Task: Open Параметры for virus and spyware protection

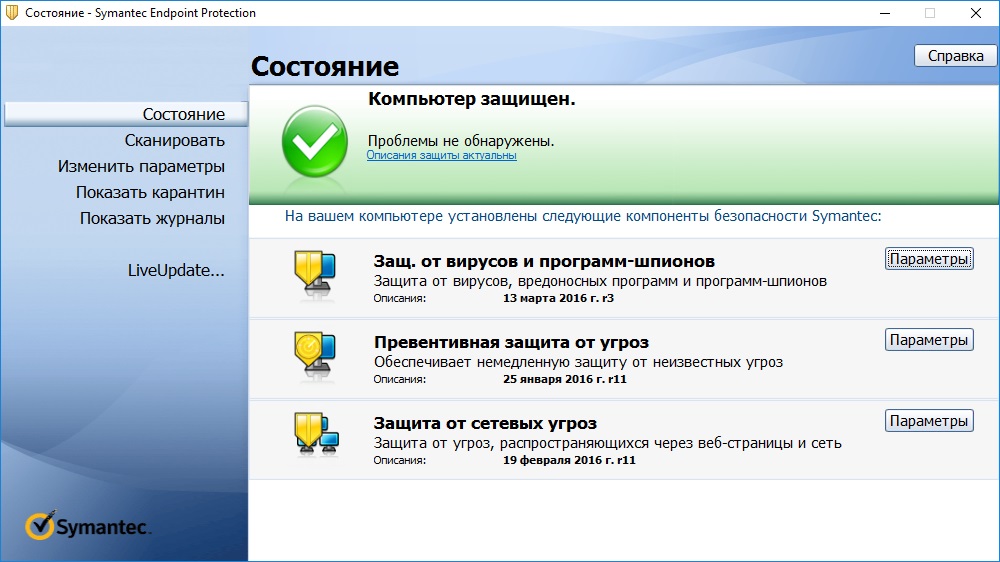Action: [929, 259]
